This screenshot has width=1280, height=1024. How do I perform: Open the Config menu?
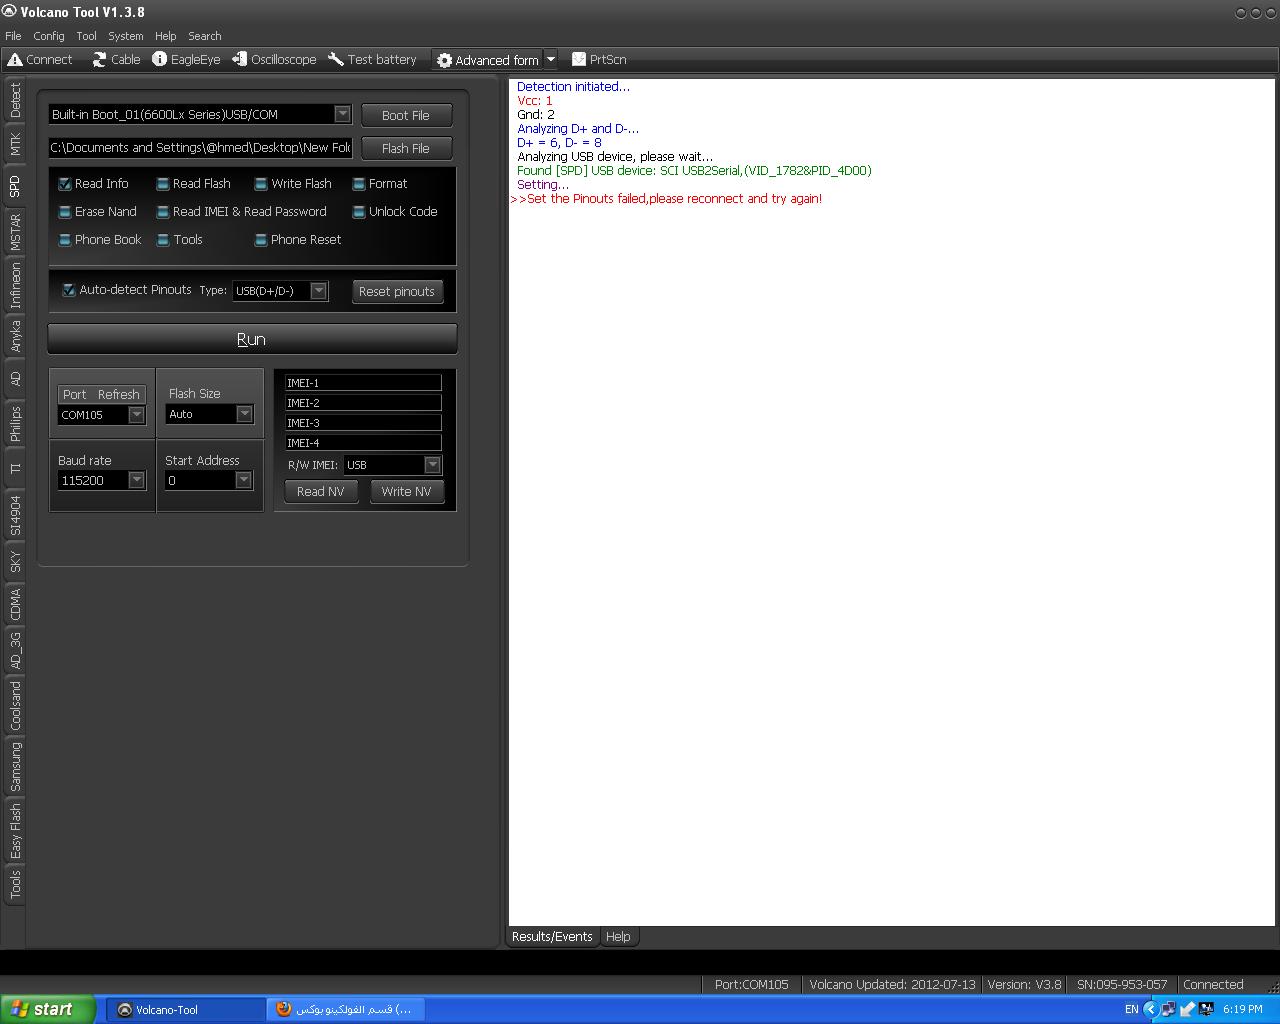pos(49,36)
